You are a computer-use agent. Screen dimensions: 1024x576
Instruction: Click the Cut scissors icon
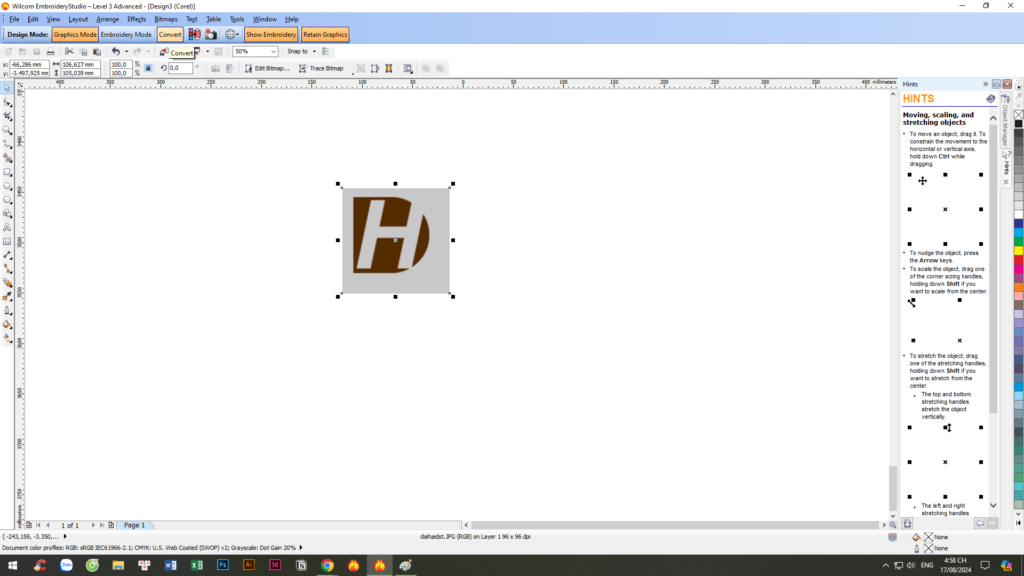[x=69, y=52]
